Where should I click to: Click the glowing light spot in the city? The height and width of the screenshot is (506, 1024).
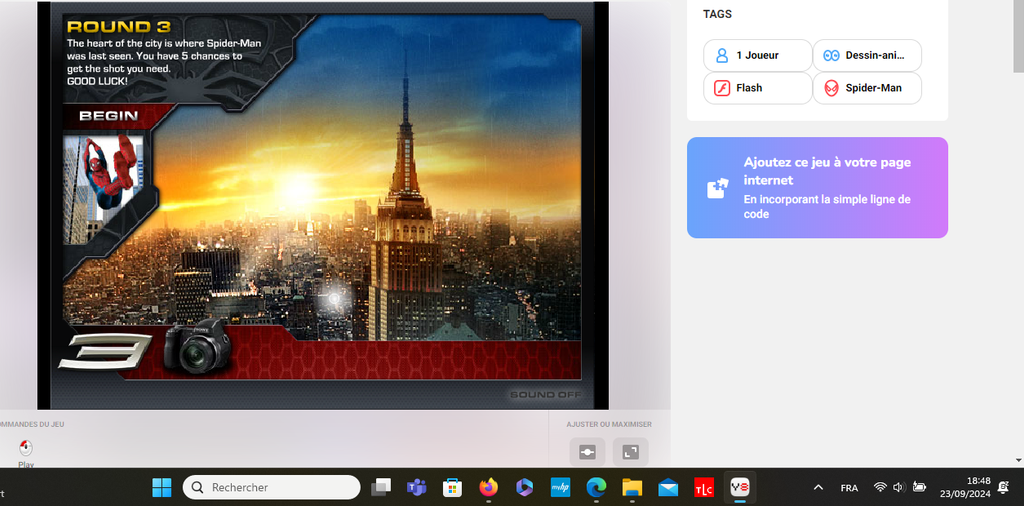[x=334, y=298]
